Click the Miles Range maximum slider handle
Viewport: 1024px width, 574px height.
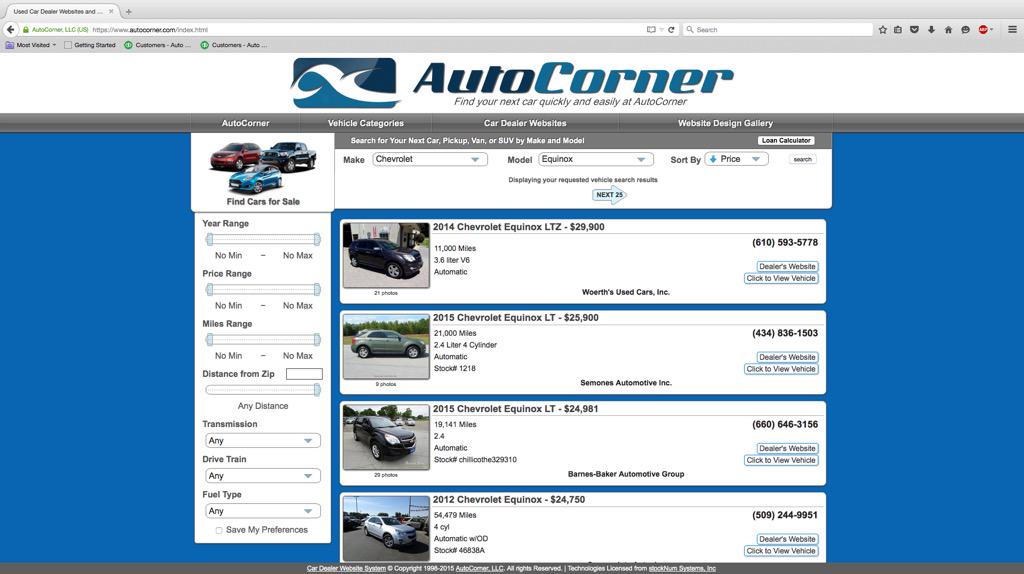click(317, 340)
